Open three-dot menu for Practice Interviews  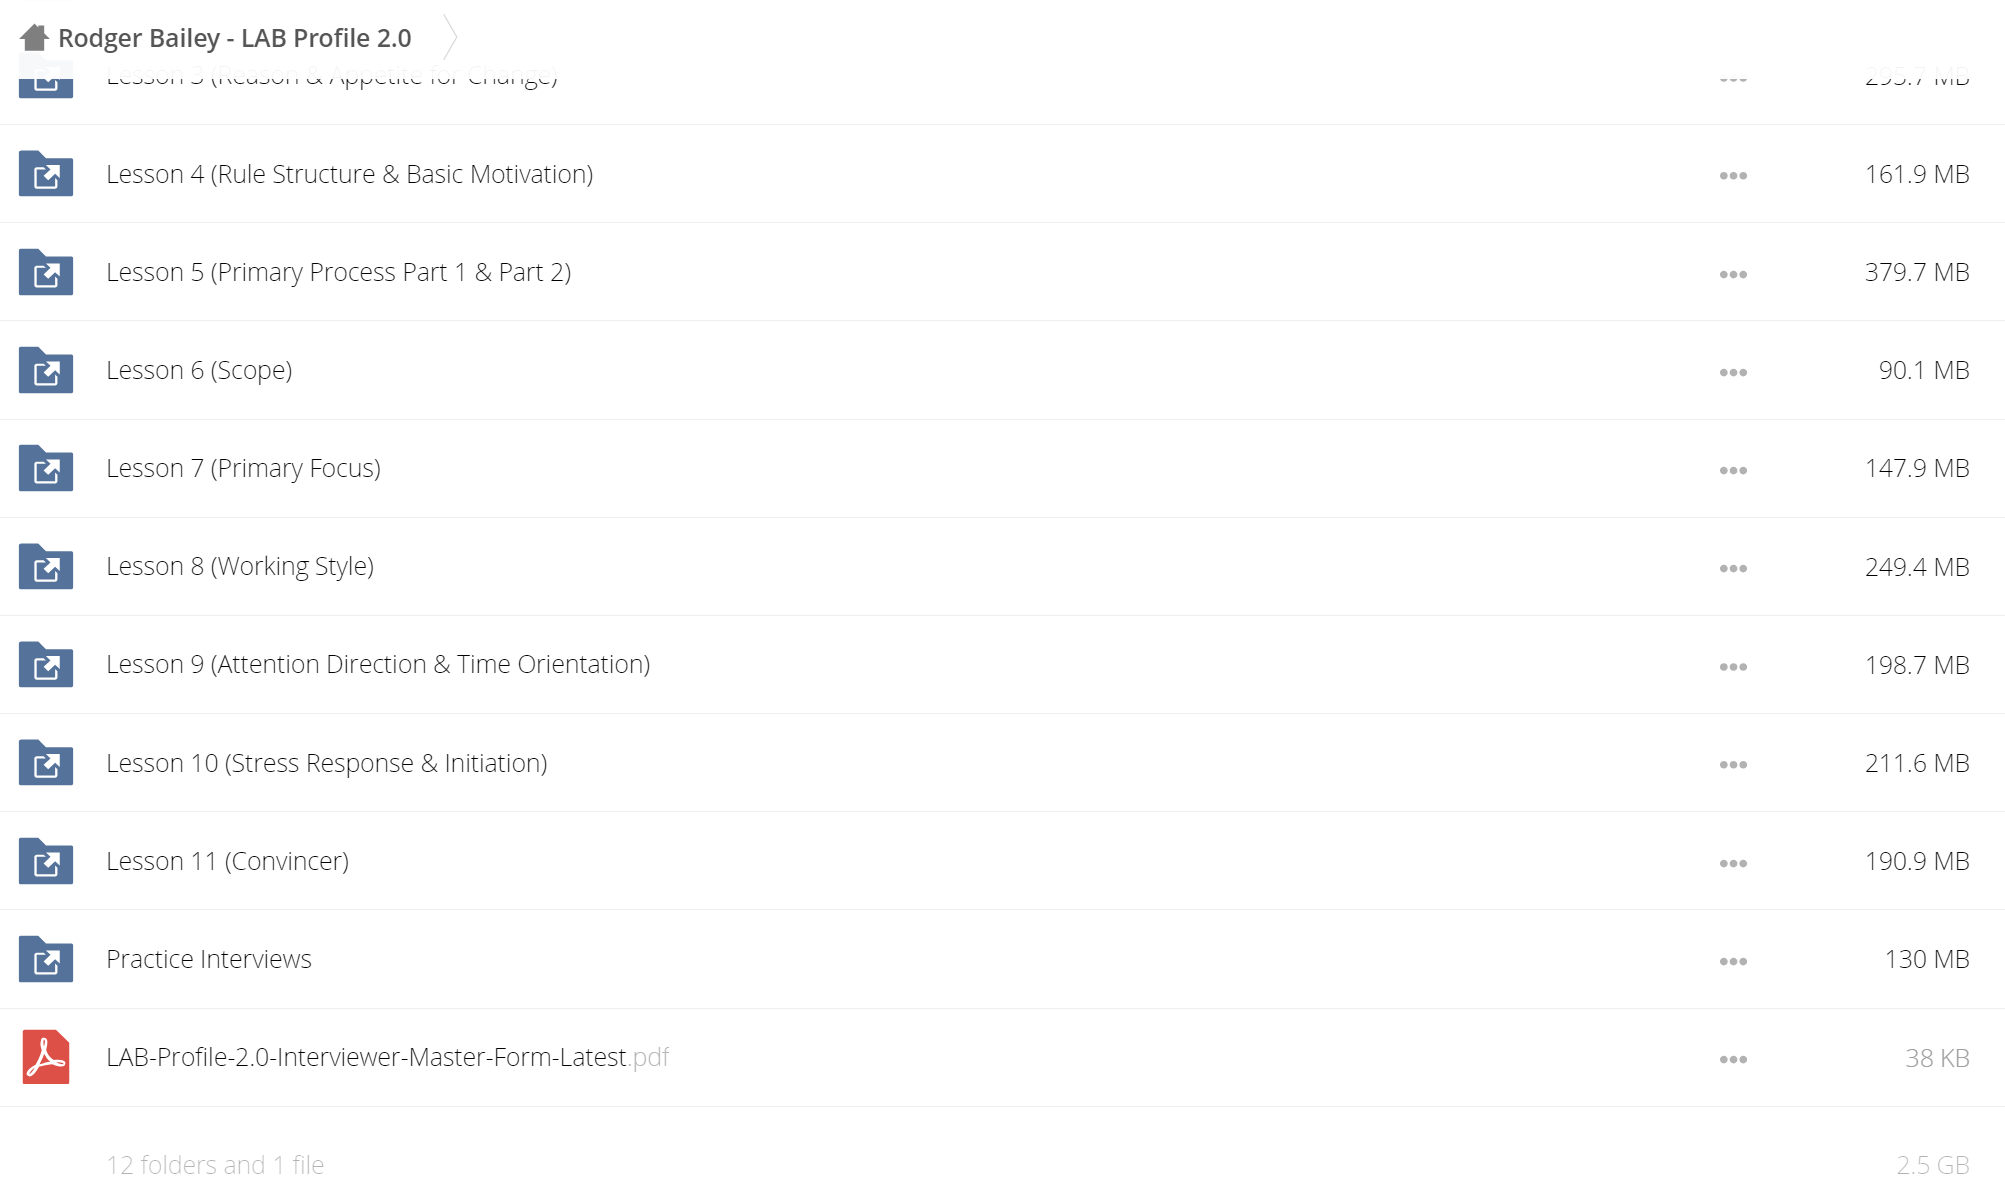click(x=1733, y=961)
